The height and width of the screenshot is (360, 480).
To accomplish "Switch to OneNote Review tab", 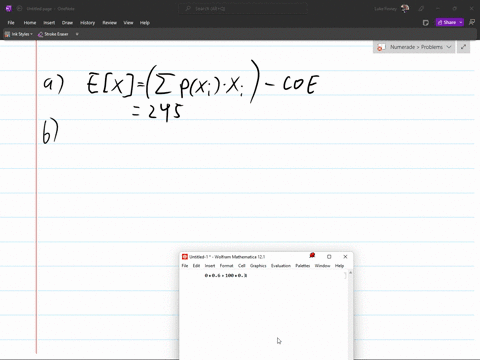I will (x=109, y=23).
